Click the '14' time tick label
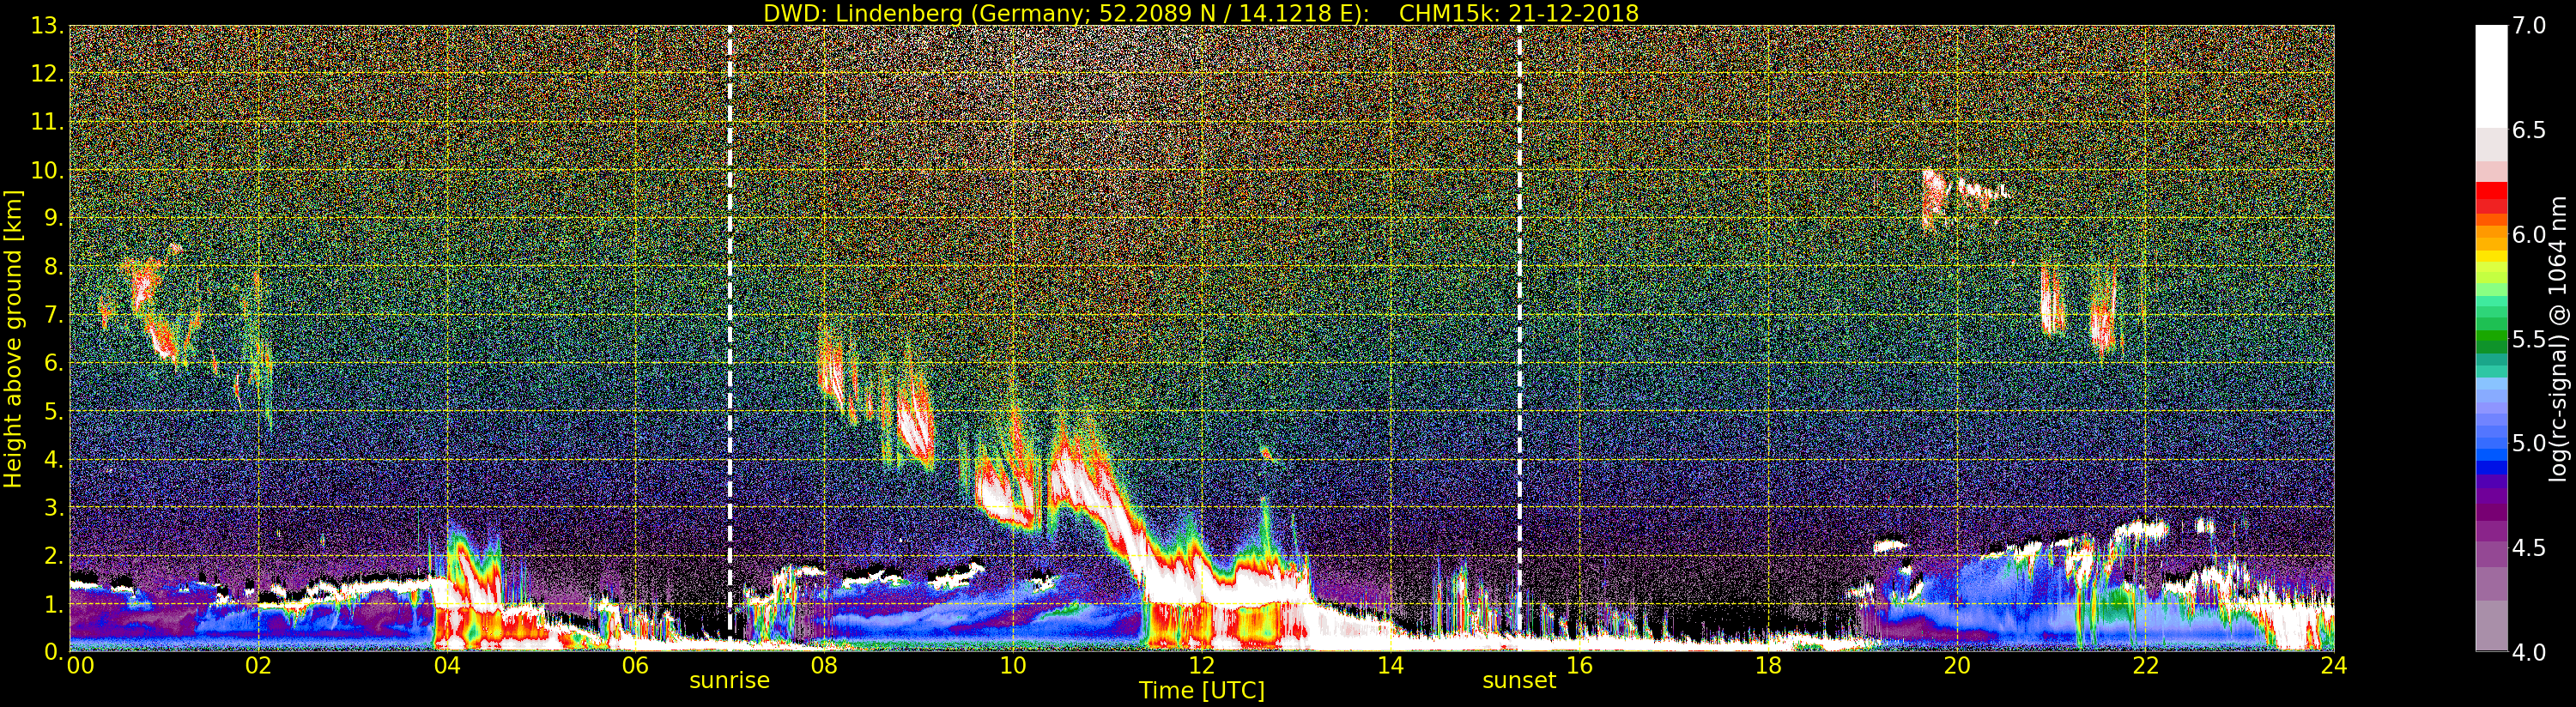This screenshot has height=707, width=2576. coord(1391,666)
